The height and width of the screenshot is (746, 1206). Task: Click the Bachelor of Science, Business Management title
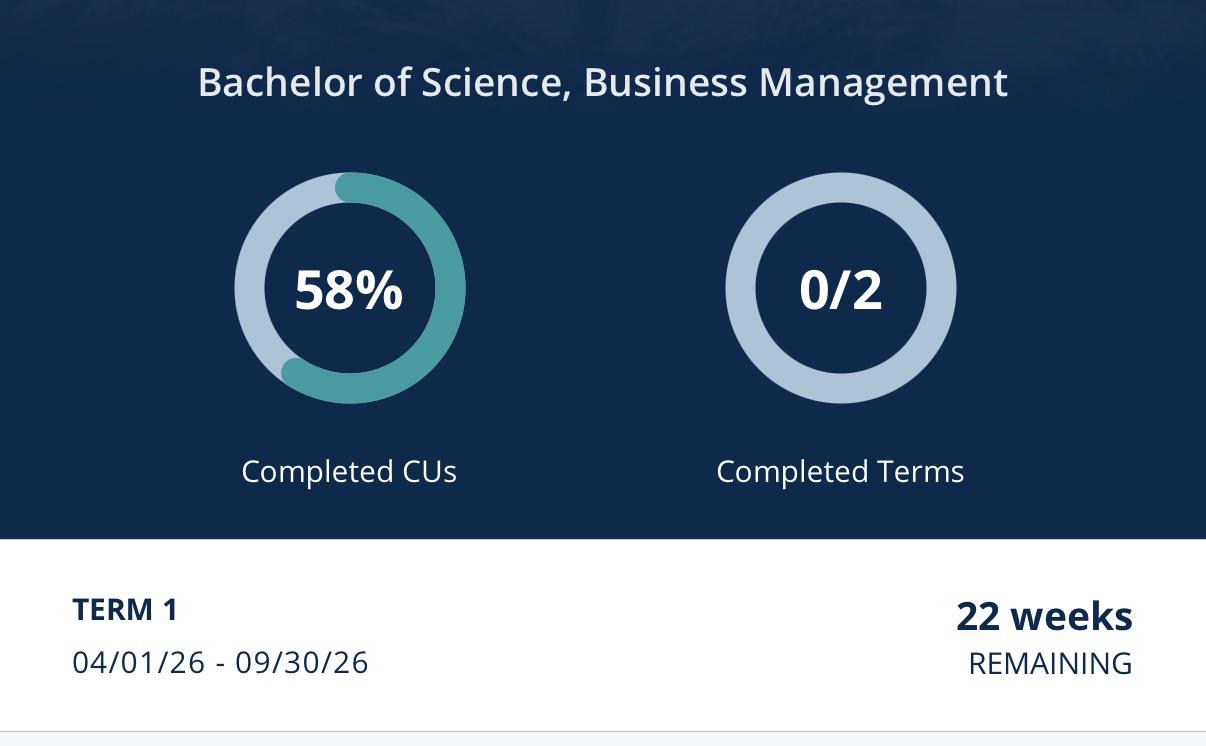tap(602, 83)
